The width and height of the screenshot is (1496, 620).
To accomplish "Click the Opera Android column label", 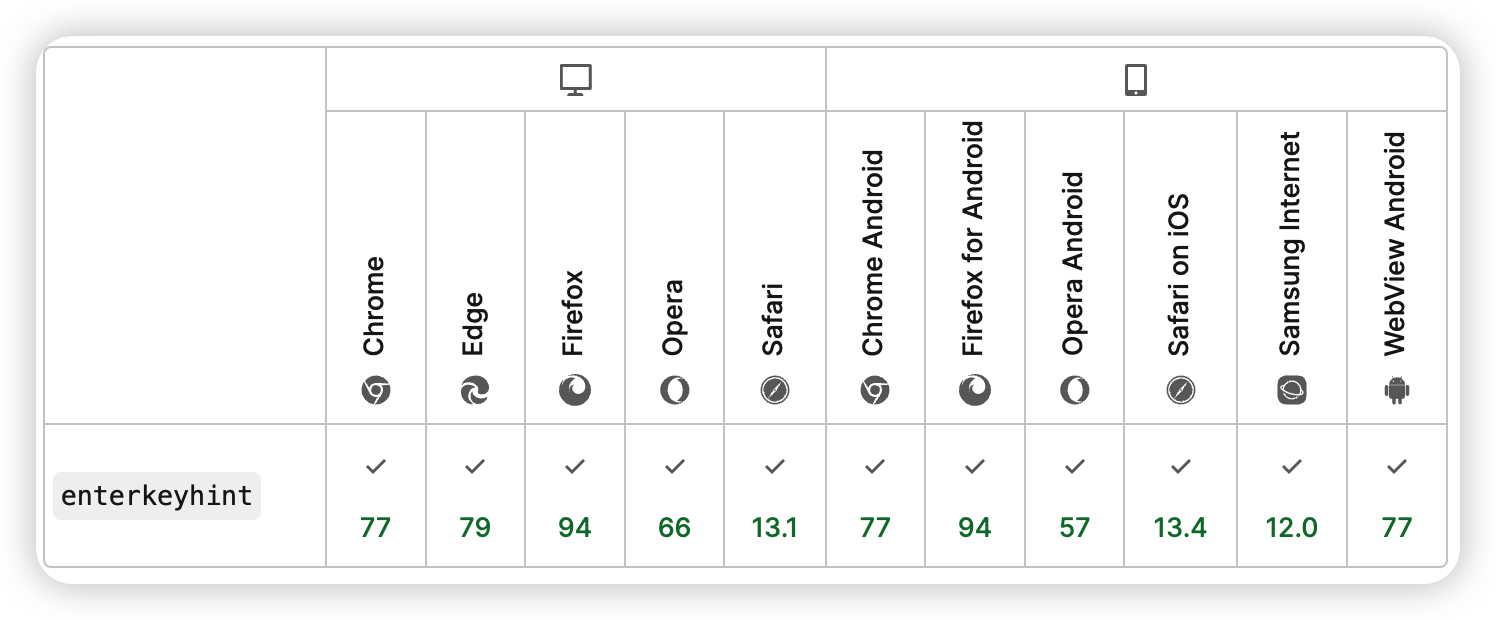I will [x=1074, y=264].
